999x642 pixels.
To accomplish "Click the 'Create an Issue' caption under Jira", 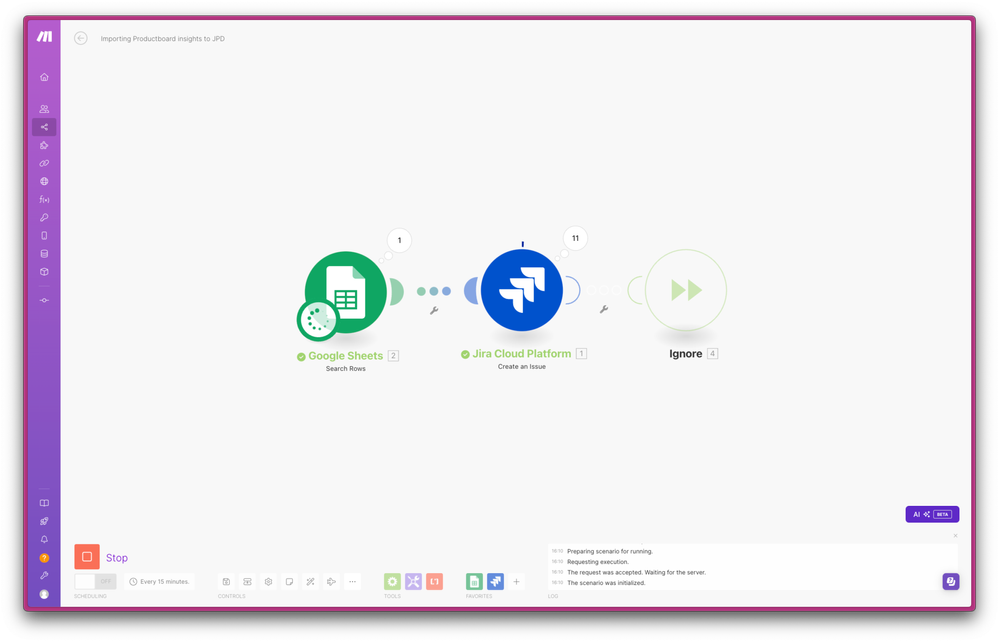I will point(522,367).
